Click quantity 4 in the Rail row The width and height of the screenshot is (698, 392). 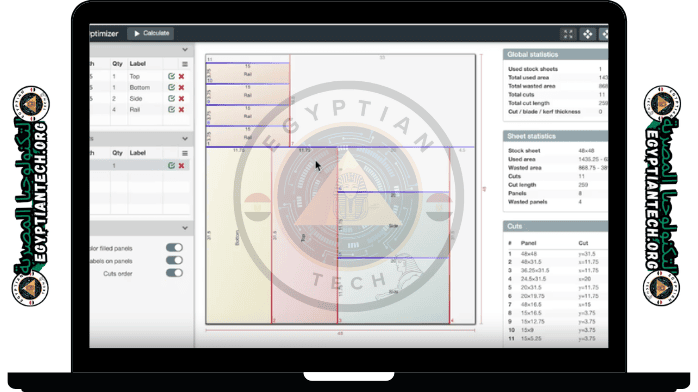[x=114, y=109]
